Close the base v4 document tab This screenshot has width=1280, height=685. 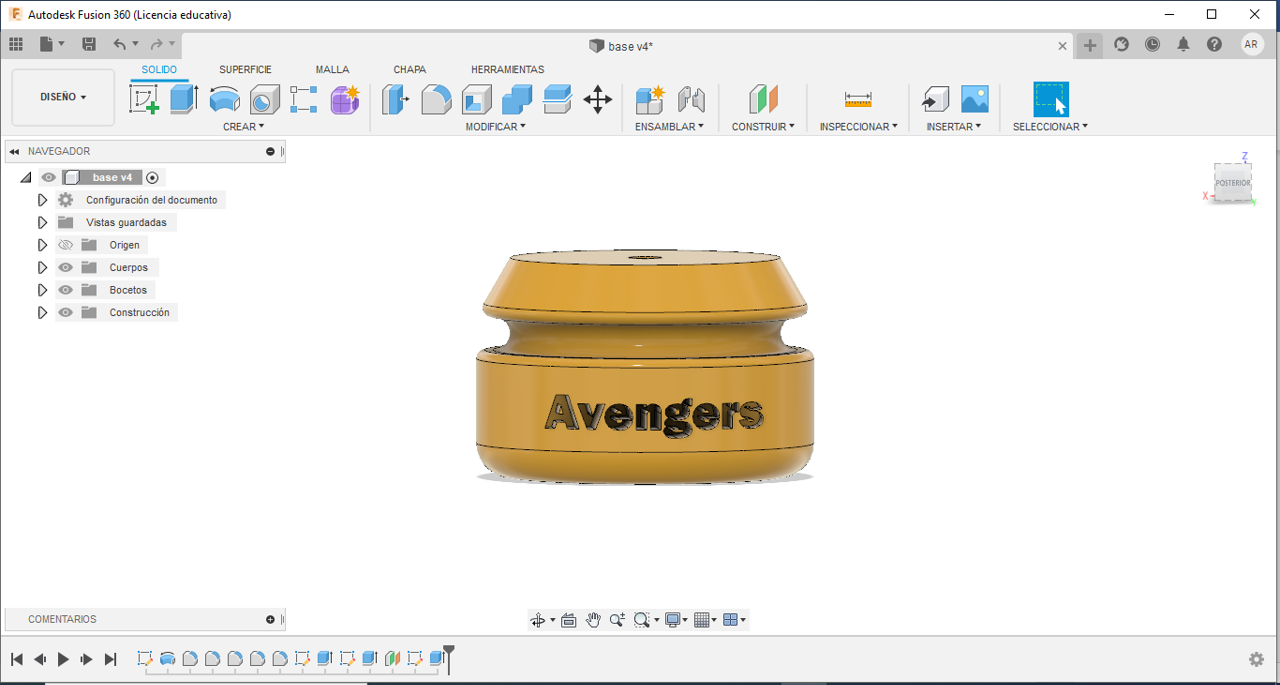[x=1063, y=46]
